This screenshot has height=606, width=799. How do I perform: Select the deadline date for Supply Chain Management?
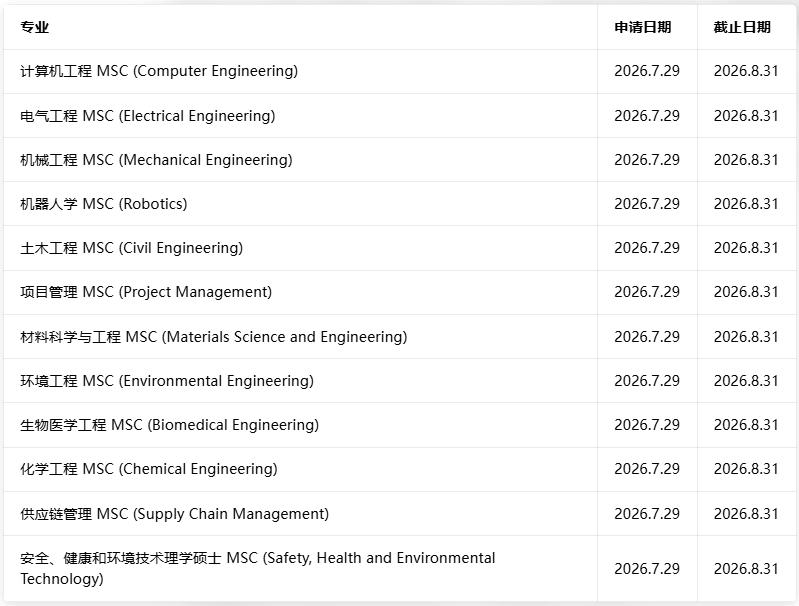[746, 514]
